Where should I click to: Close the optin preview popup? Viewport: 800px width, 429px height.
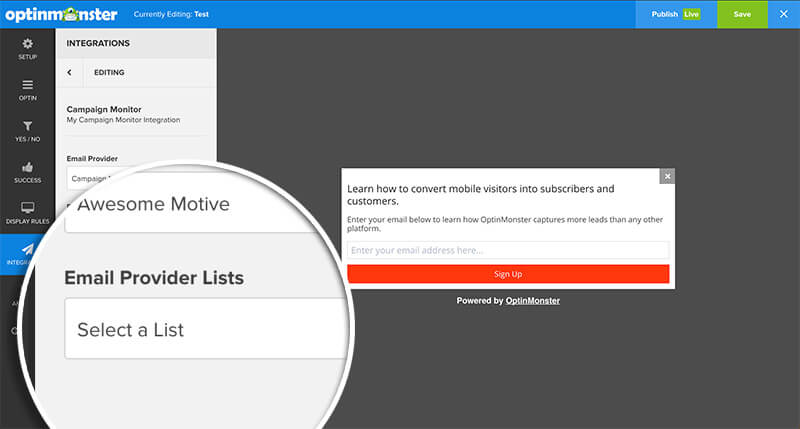tap(667, 176)
